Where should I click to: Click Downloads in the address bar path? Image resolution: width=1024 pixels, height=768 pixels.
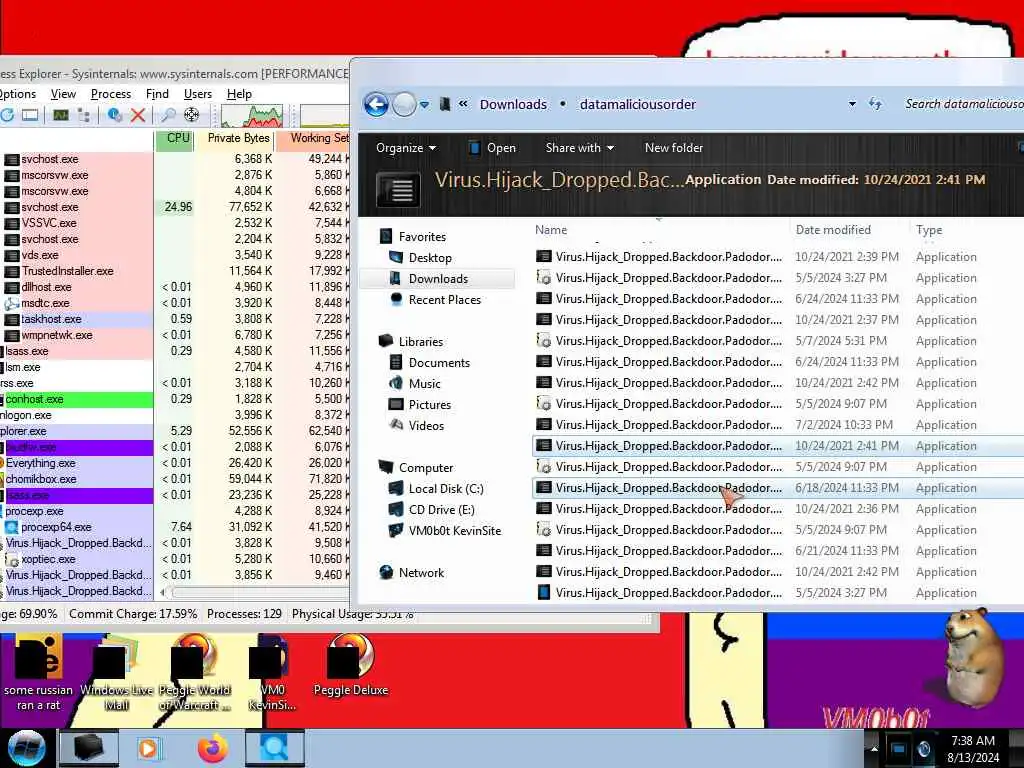coord(513,104)
